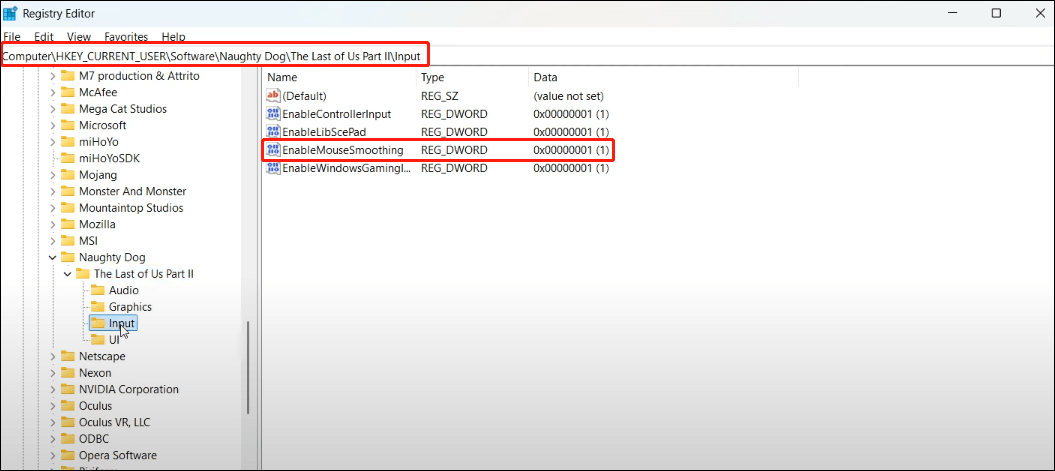Viewport: 1055px width, 471px height.
Task: Open the Edit menu
Action: [44, 36]
